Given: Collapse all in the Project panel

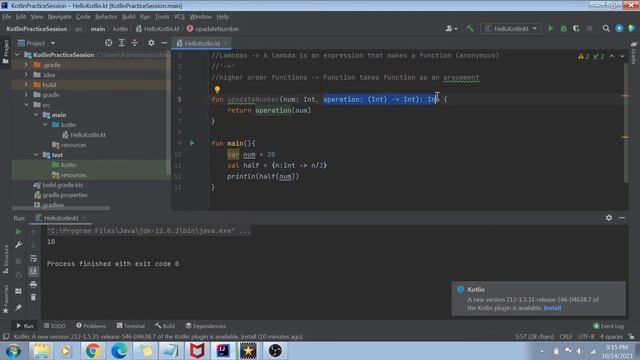Looking at the screenshot, I should [134, 43].
